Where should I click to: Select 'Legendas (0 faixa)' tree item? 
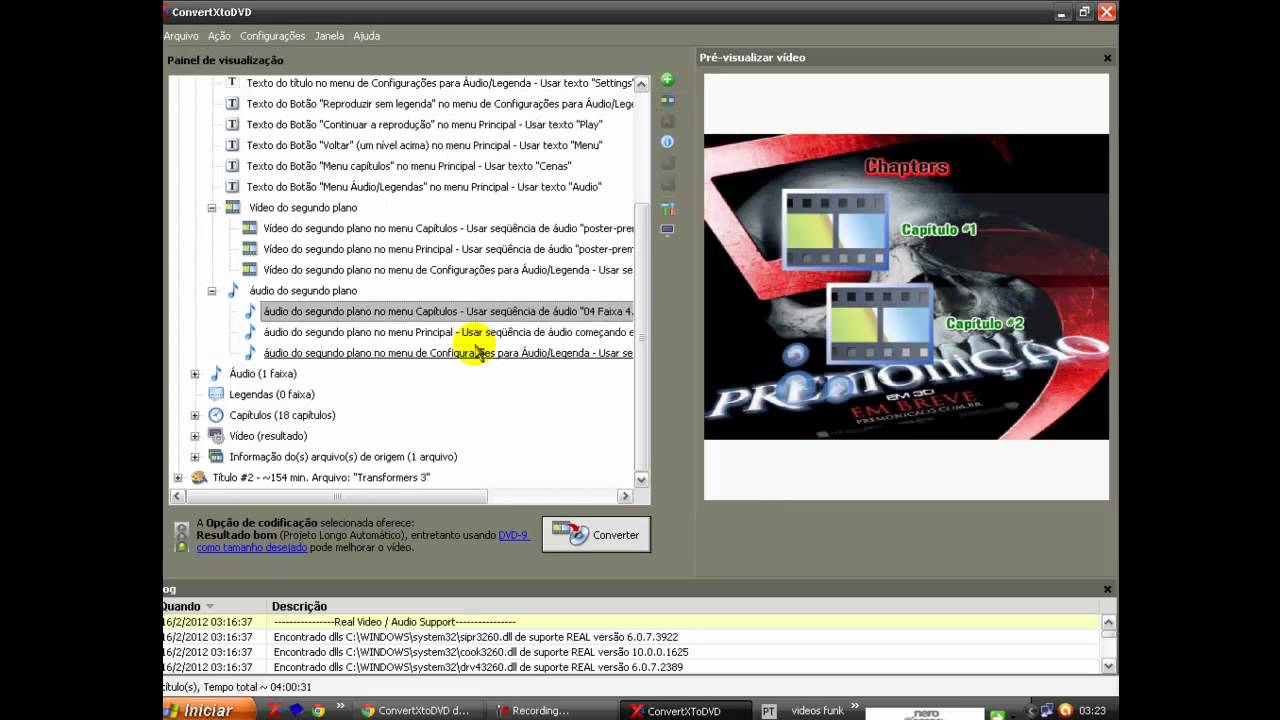tap(272, 395)
